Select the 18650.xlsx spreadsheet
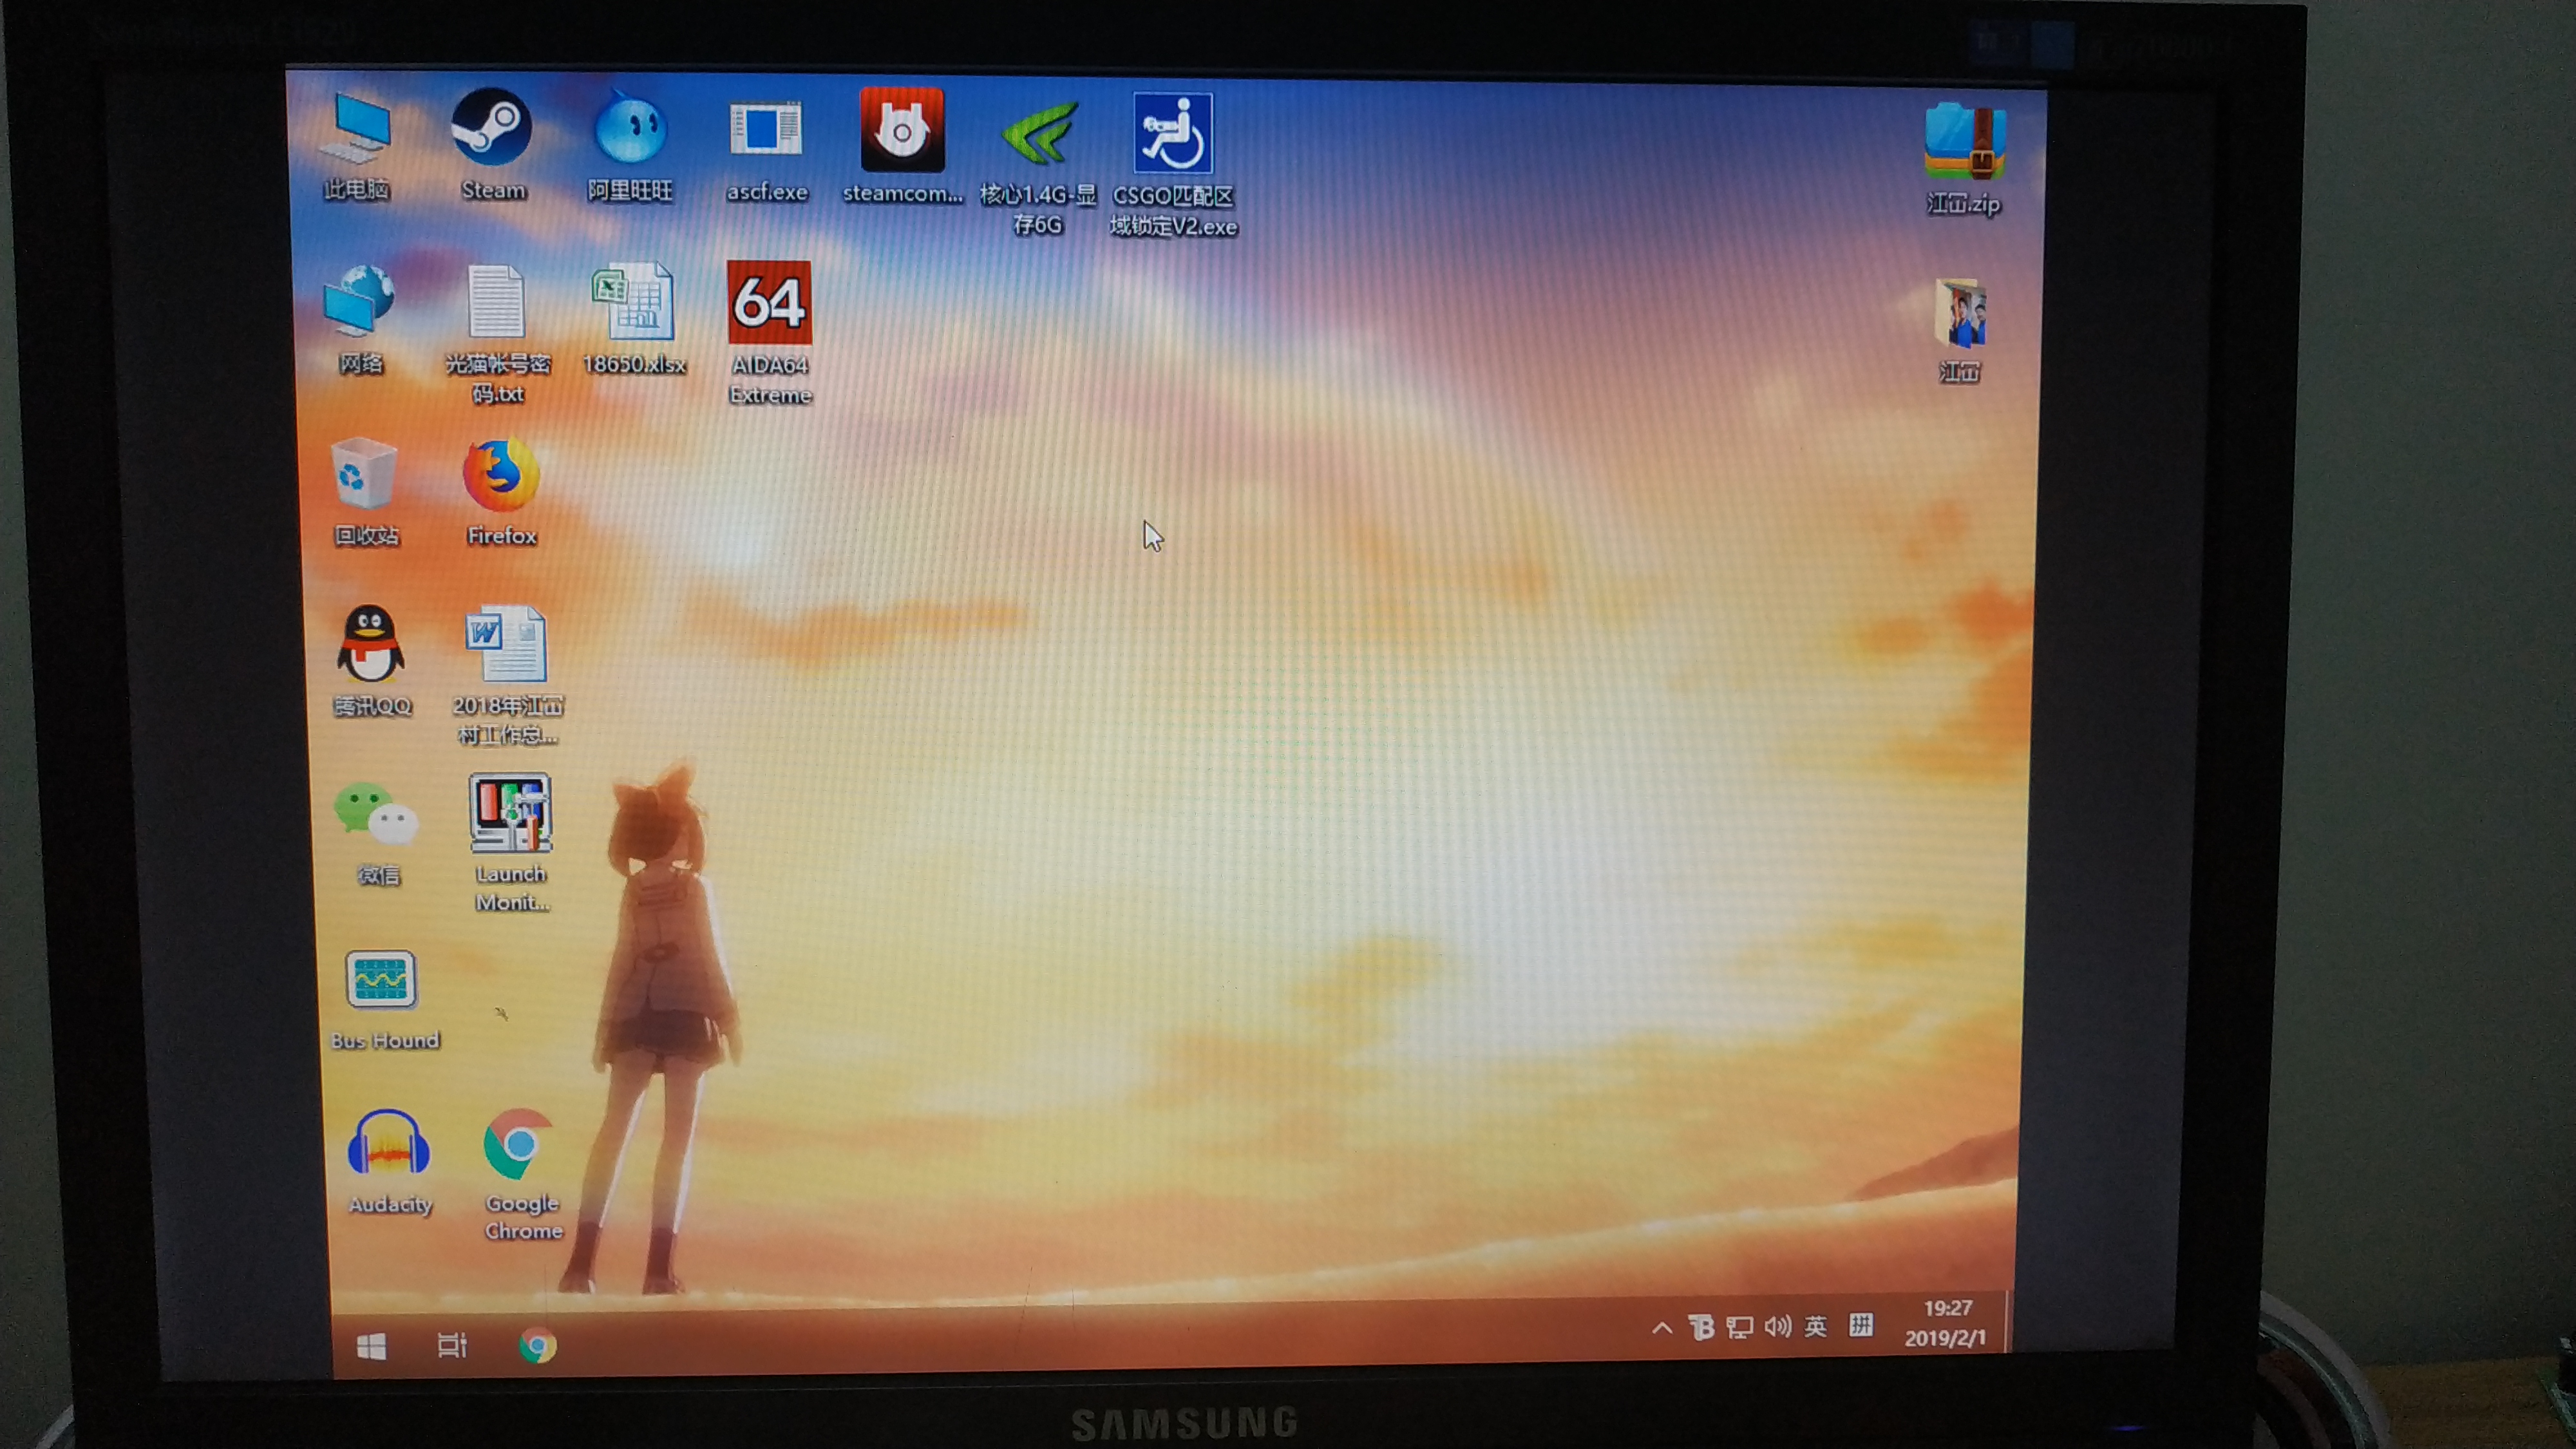This screenshot has height=1449, width=2576. [x=633, y=319]
